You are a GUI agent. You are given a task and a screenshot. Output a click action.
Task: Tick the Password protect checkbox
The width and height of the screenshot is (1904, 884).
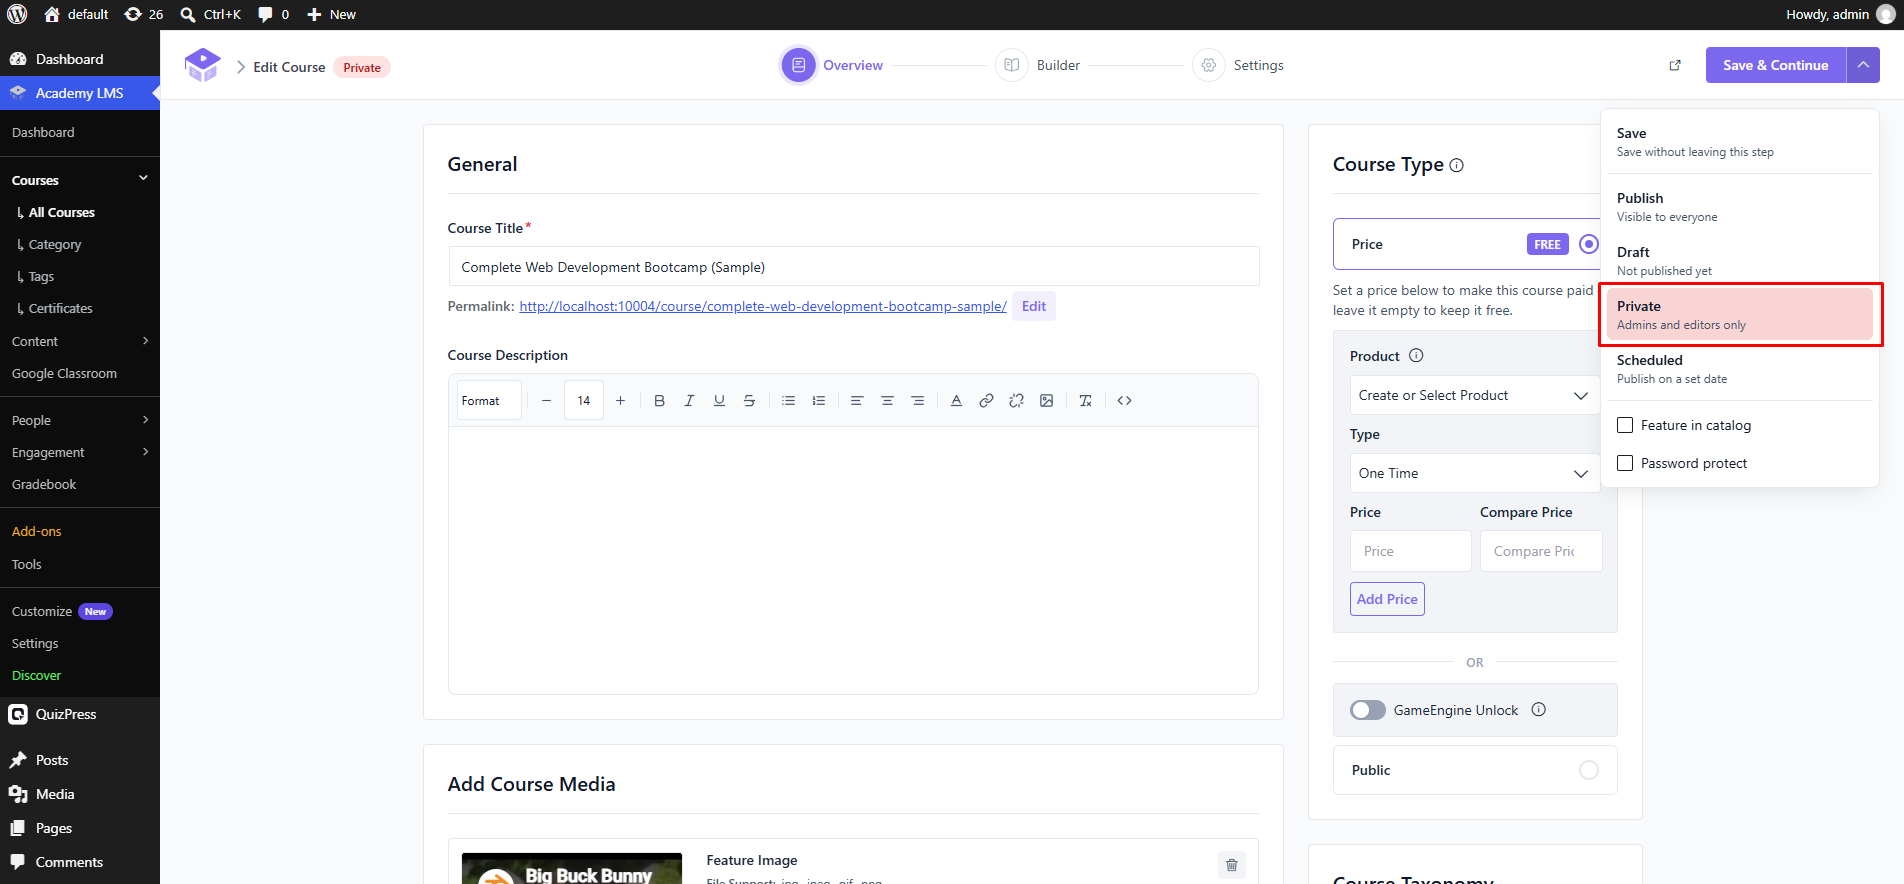pyautogui.click(x=1625, y=463)
